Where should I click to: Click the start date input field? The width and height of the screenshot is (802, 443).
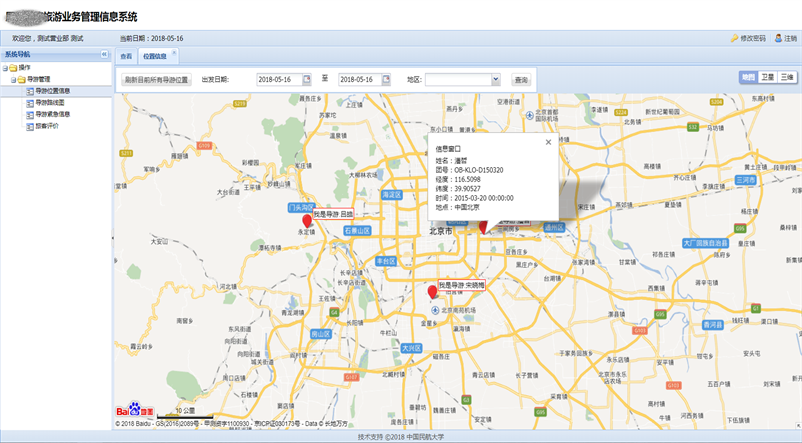coord(277,79)
